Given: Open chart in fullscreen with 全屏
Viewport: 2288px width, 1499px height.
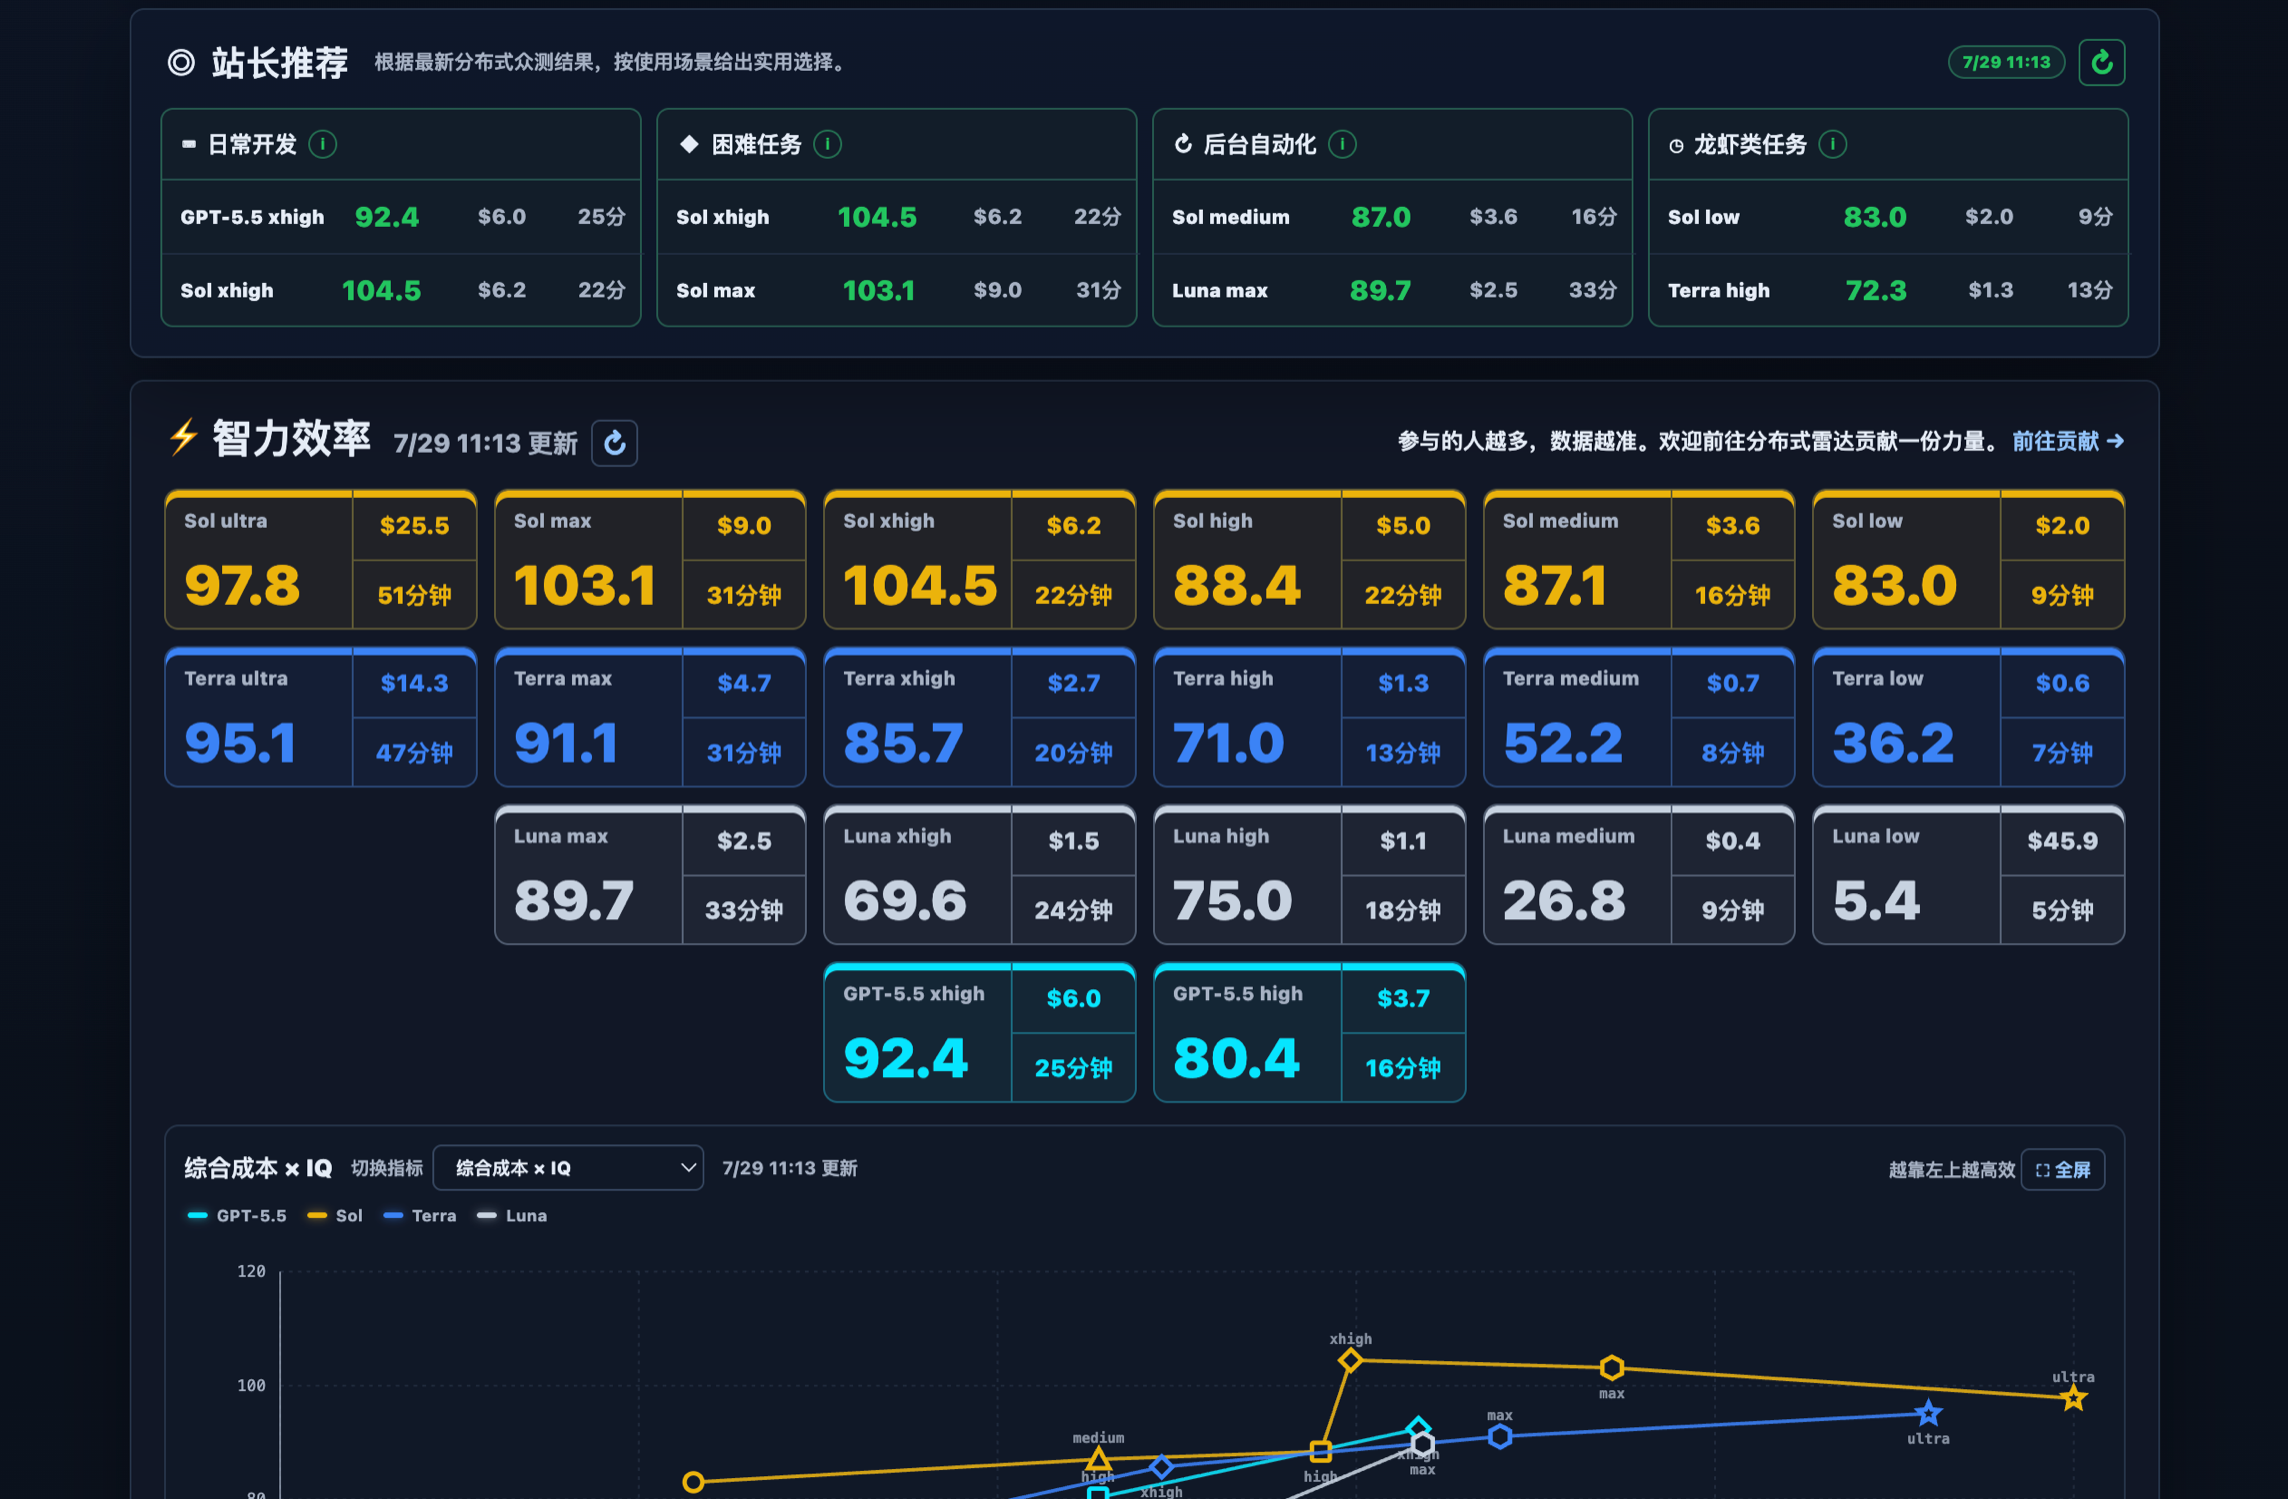Looking at the screenshot, I should [x=2063, y=1170].
